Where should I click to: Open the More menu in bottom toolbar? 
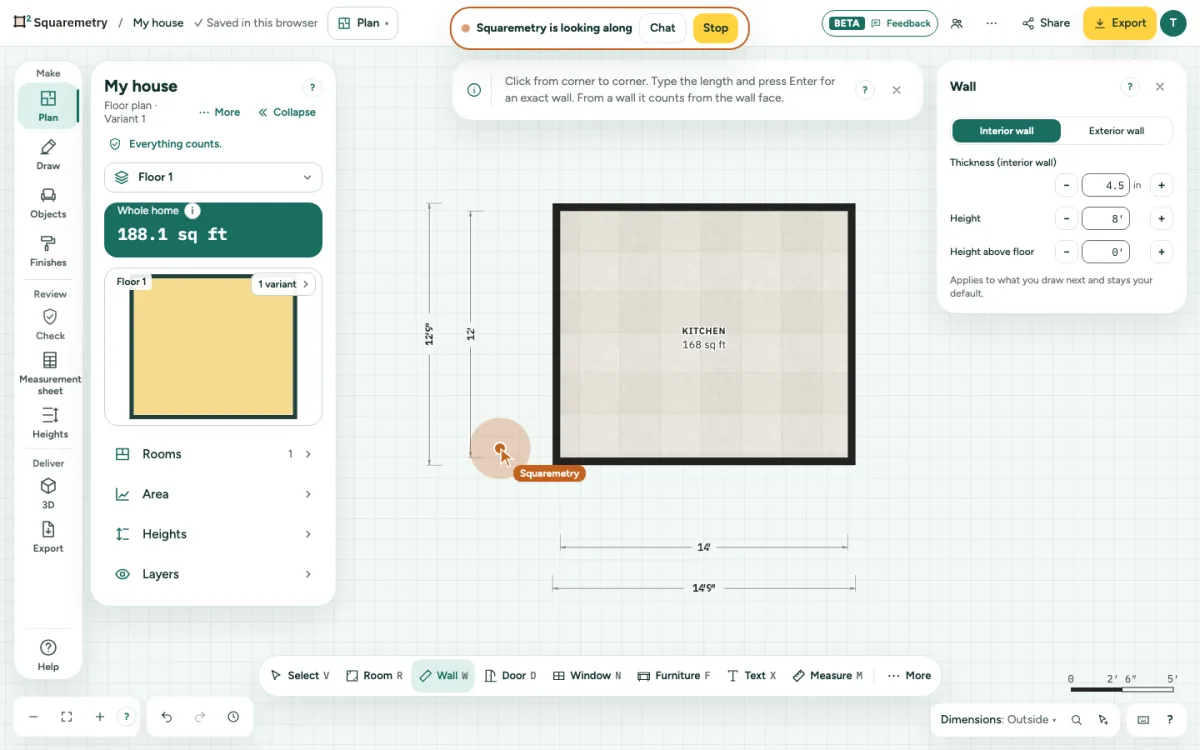[x=909, y=676]
